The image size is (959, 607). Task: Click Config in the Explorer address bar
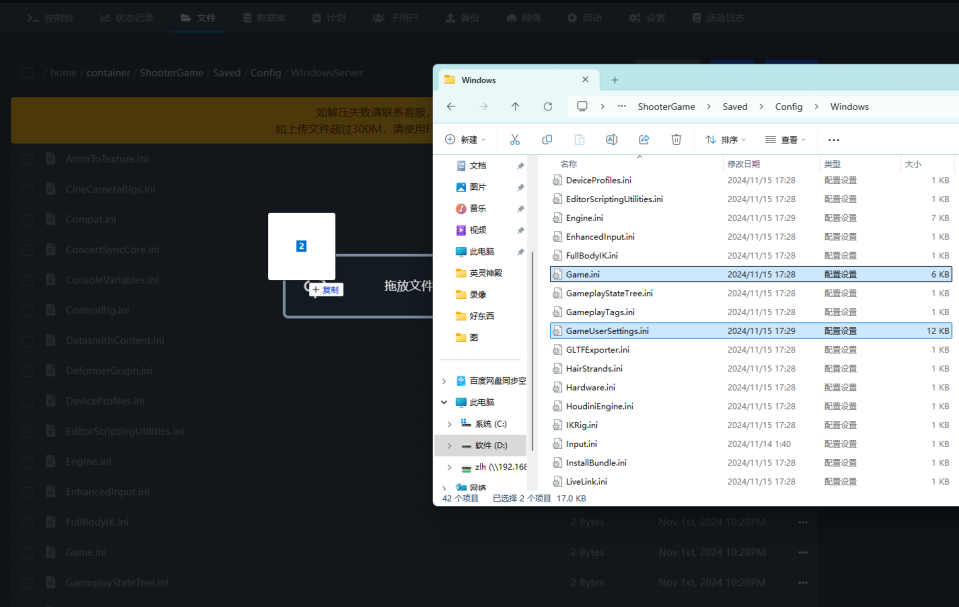(x=788, y=106)
